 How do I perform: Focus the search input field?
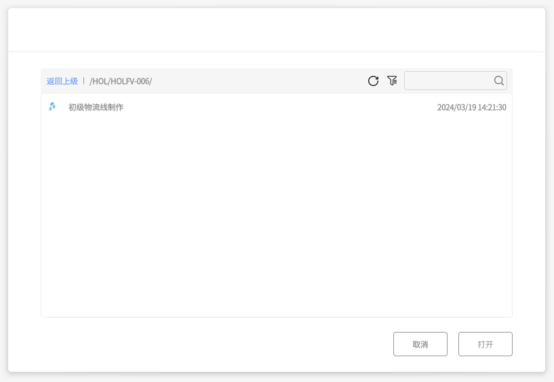pyautogui.click(x=455, y=81)
